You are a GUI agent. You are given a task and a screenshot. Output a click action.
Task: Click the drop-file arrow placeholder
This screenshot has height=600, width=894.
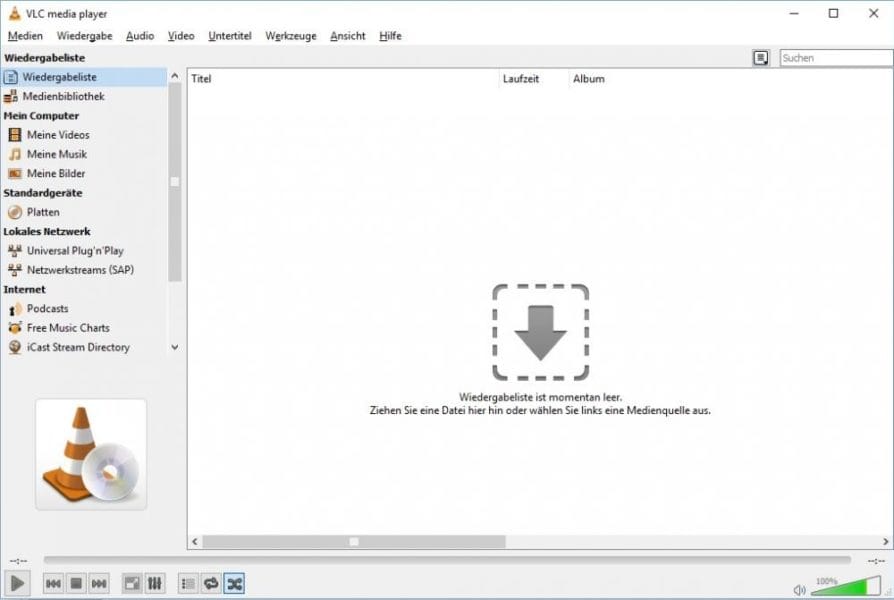tap(541, 333)
